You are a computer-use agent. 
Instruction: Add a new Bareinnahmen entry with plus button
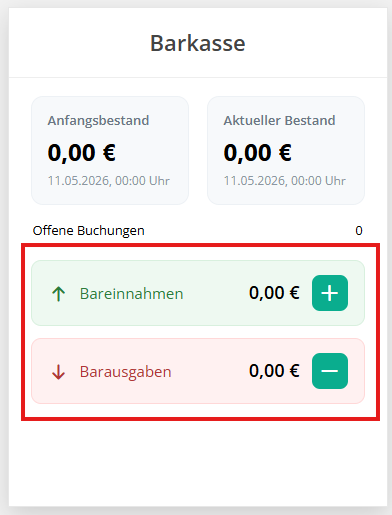tap(330, 293)
